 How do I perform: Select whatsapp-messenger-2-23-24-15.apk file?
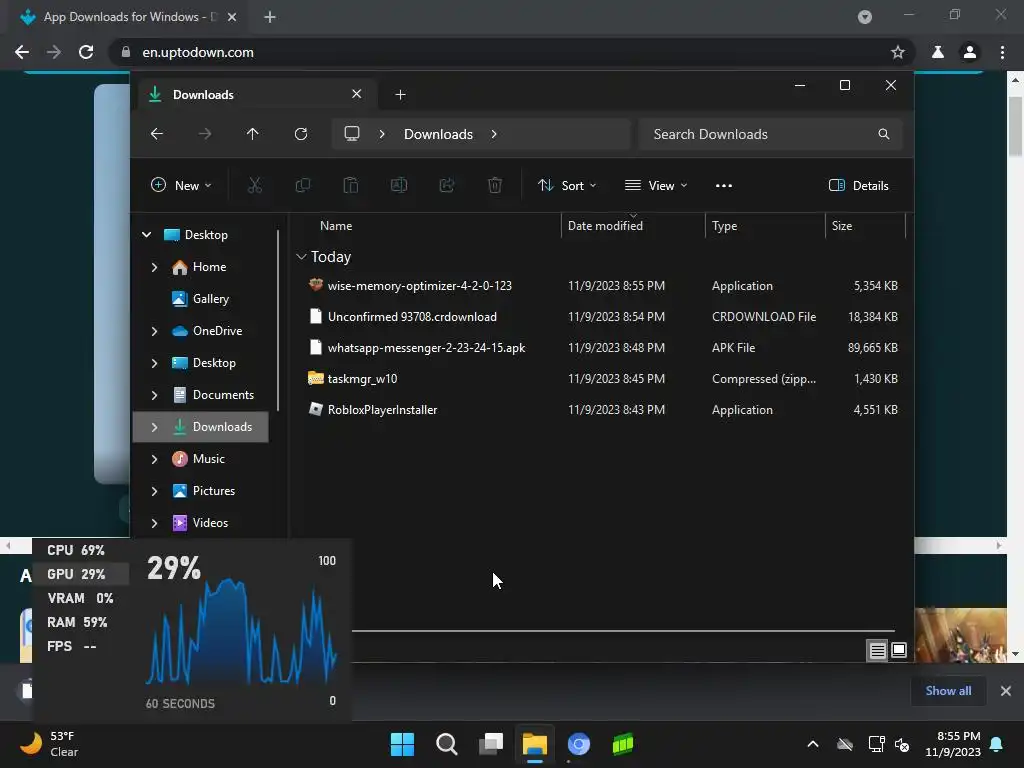601,348
